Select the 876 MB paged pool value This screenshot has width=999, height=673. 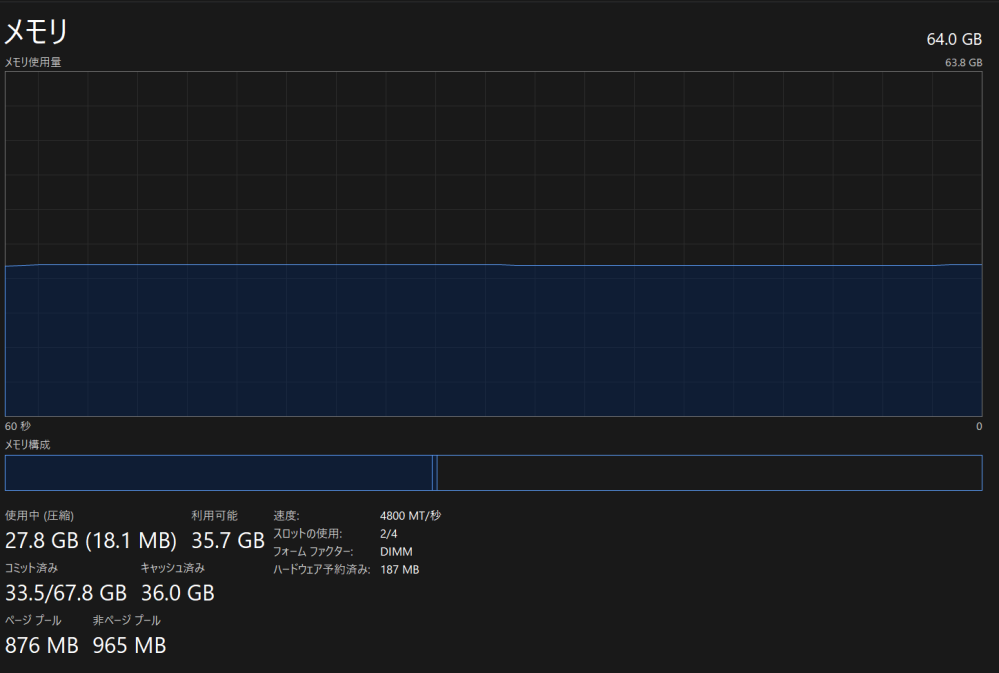[41, 646]
